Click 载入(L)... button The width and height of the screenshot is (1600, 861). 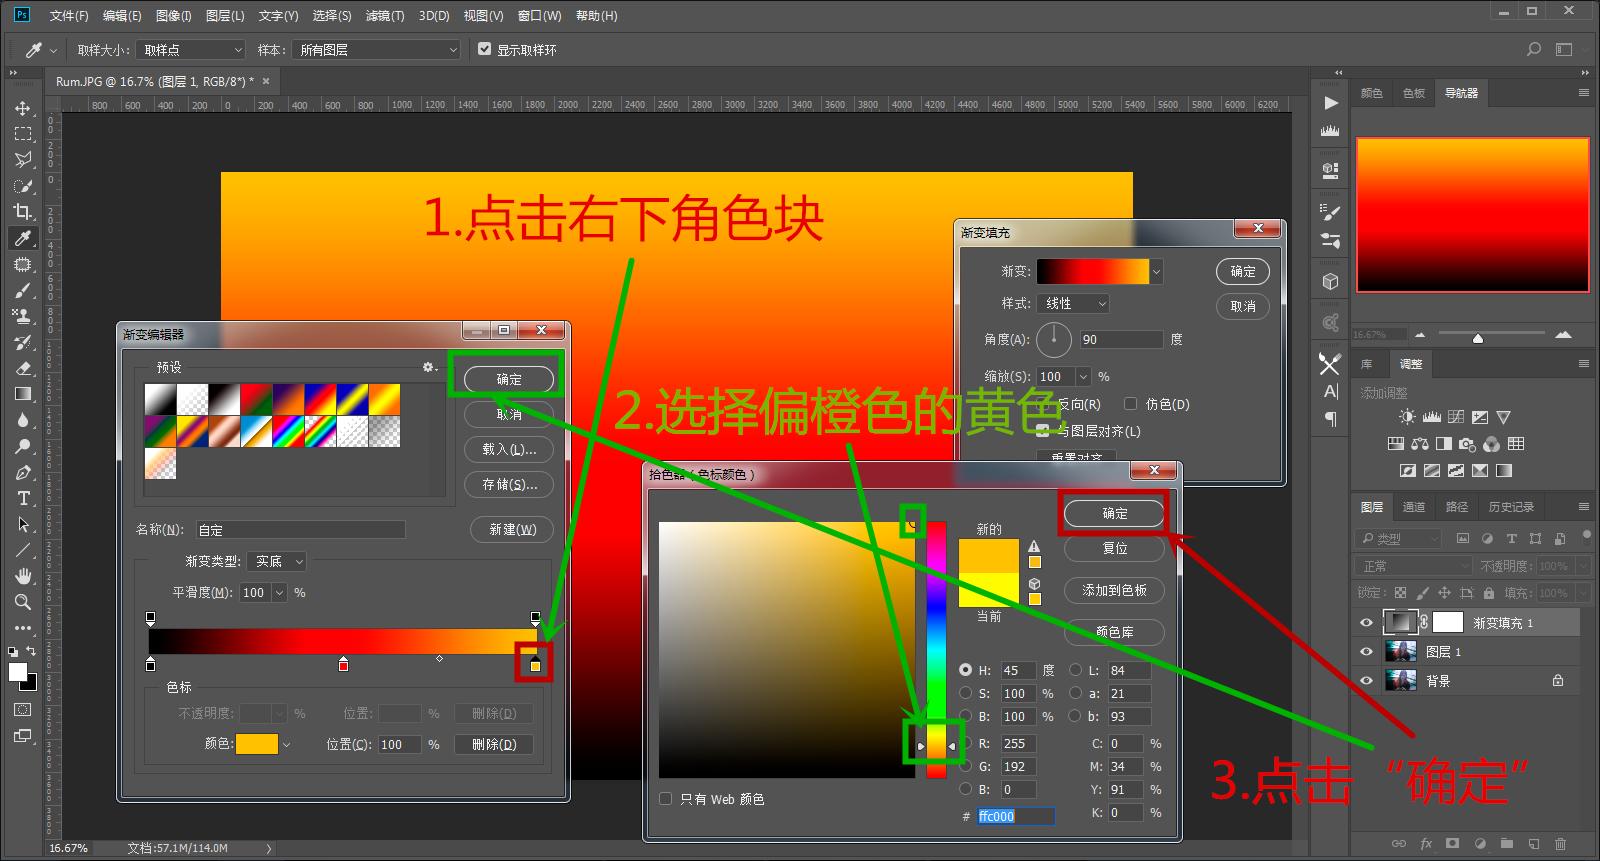pyautogui.click(x=509, y=449)
